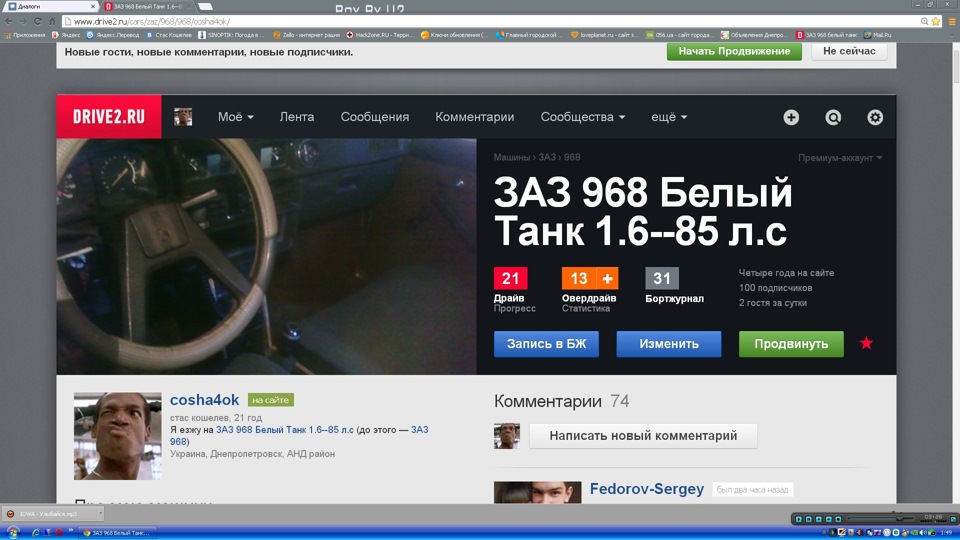The width and height of the screenshot is (960, 540).
Task: Bookmark page with star in address bar
Action: click(x=936, y=21)
